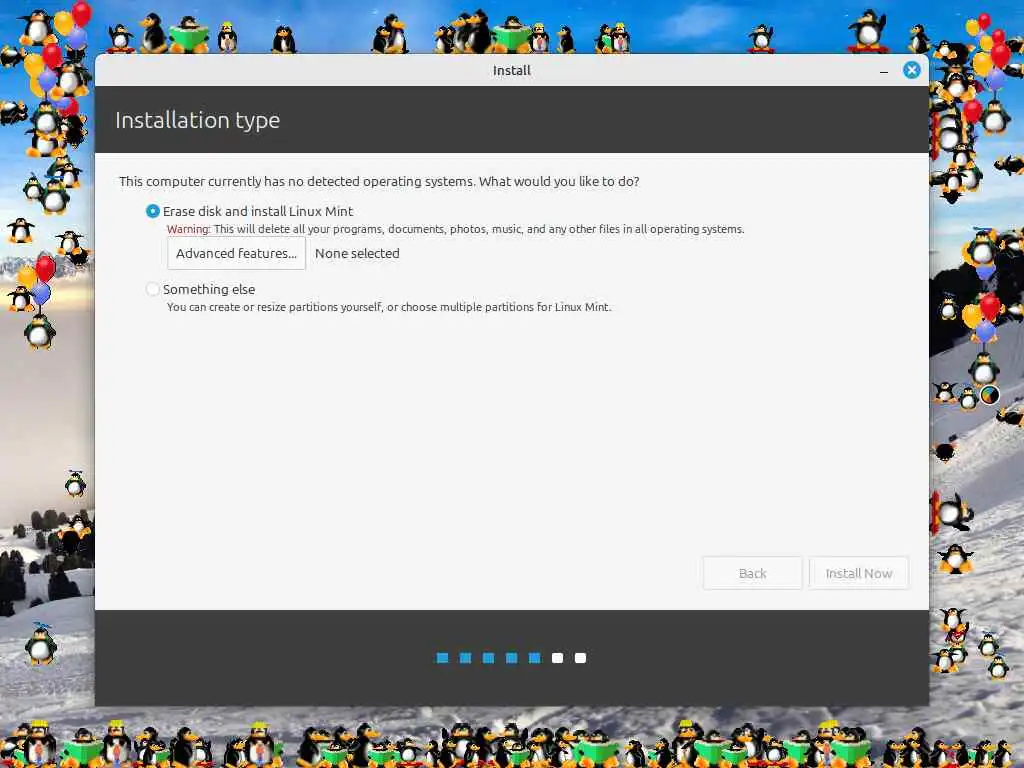1024x768 pixels.
Task: Click 'no detected operating systems' question text
Action: point(379,182)
